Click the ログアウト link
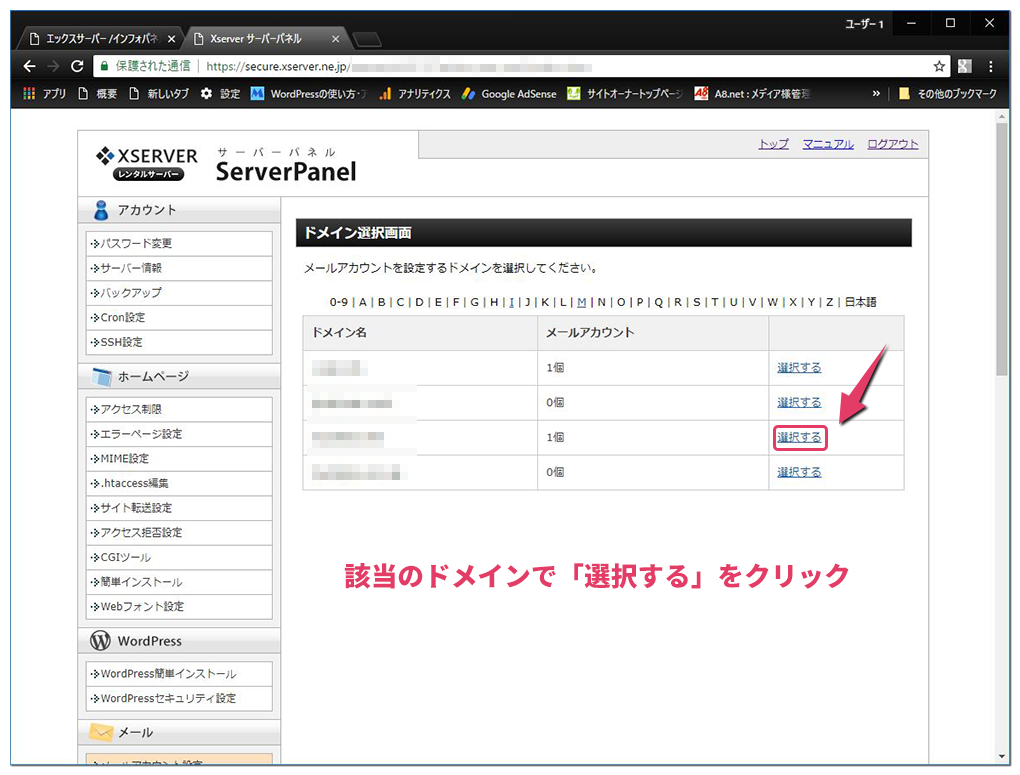1020x775 pixels. [x=891, y=144]
